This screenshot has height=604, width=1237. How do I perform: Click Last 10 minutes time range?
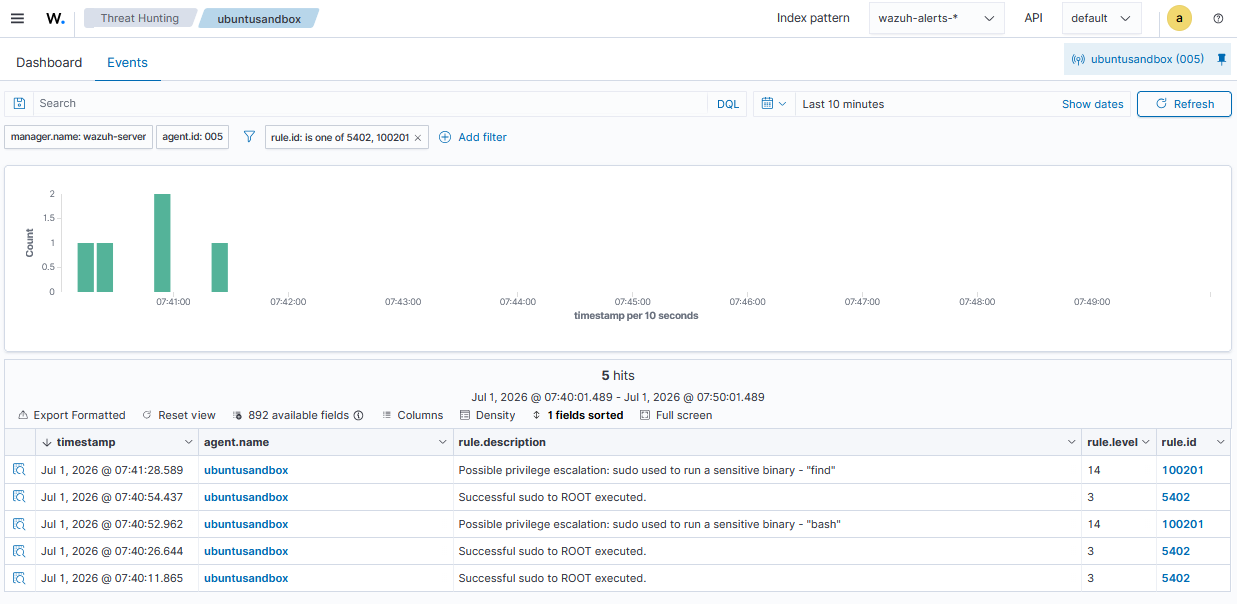[x=843, y=104]
